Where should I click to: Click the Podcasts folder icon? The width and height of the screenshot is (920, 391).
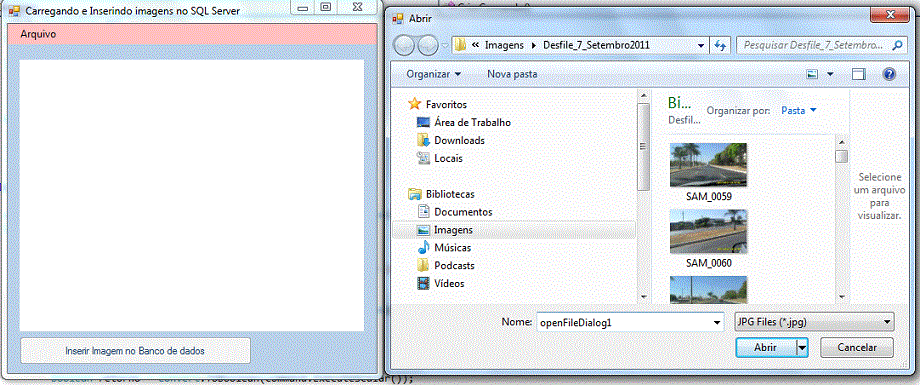click(x=423, y=265)
